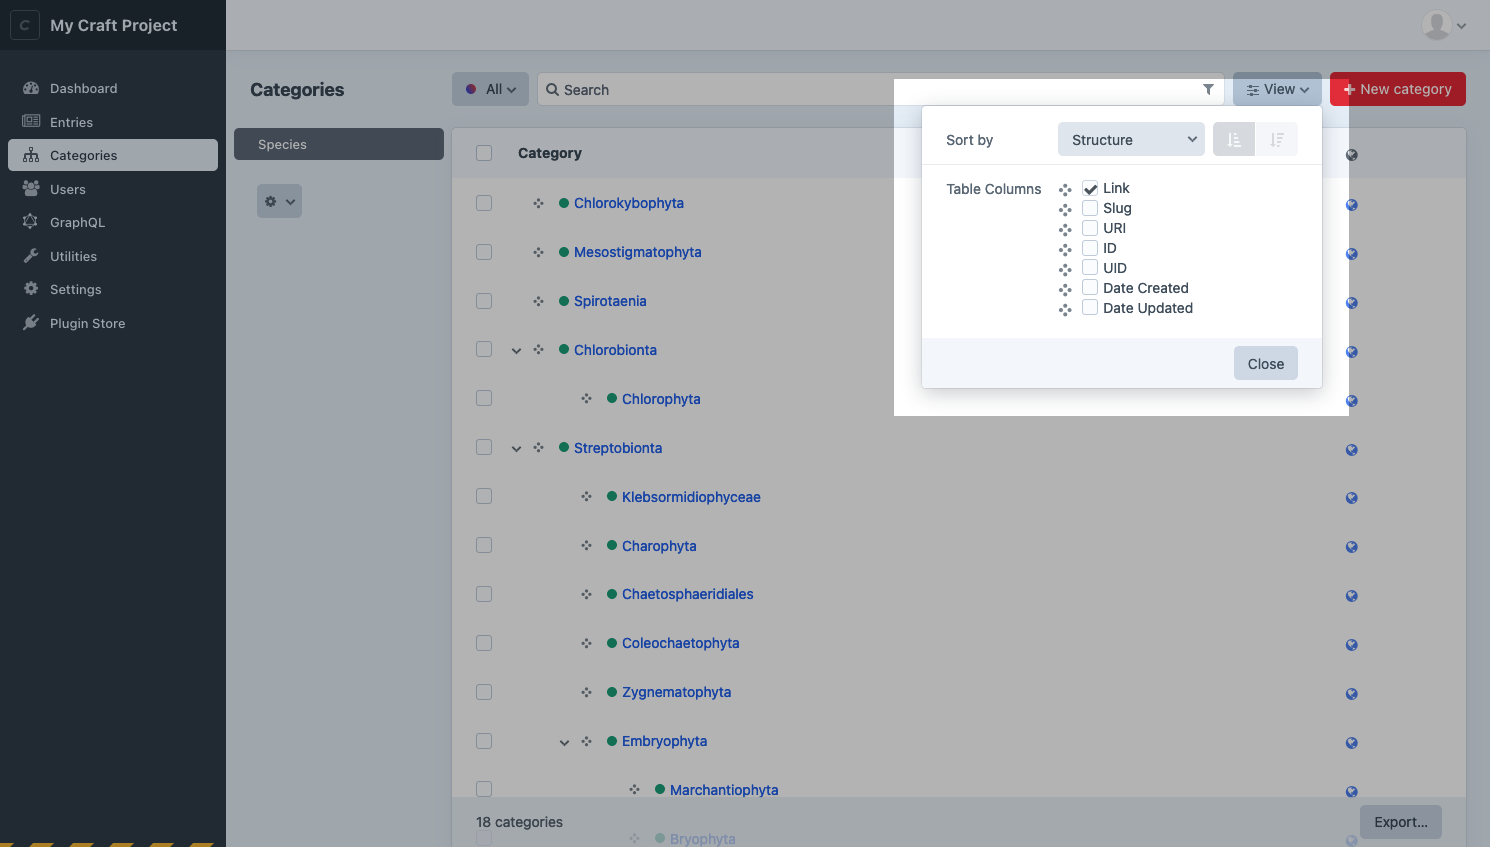Select the Spirotaenia row checkbox
This screenshot has height=847, width=1490.
pyautogui.click(x=484, y=300)
